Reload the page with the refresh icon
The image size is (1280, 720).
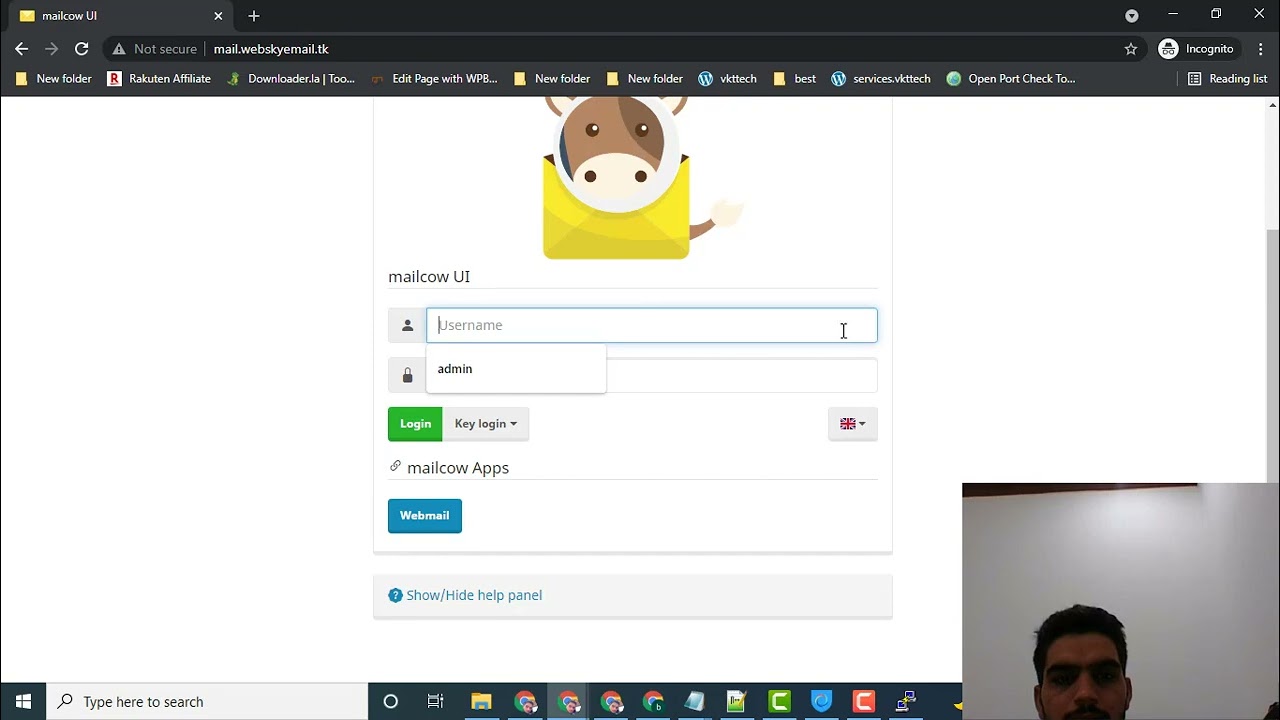click(x=82, y=49)
